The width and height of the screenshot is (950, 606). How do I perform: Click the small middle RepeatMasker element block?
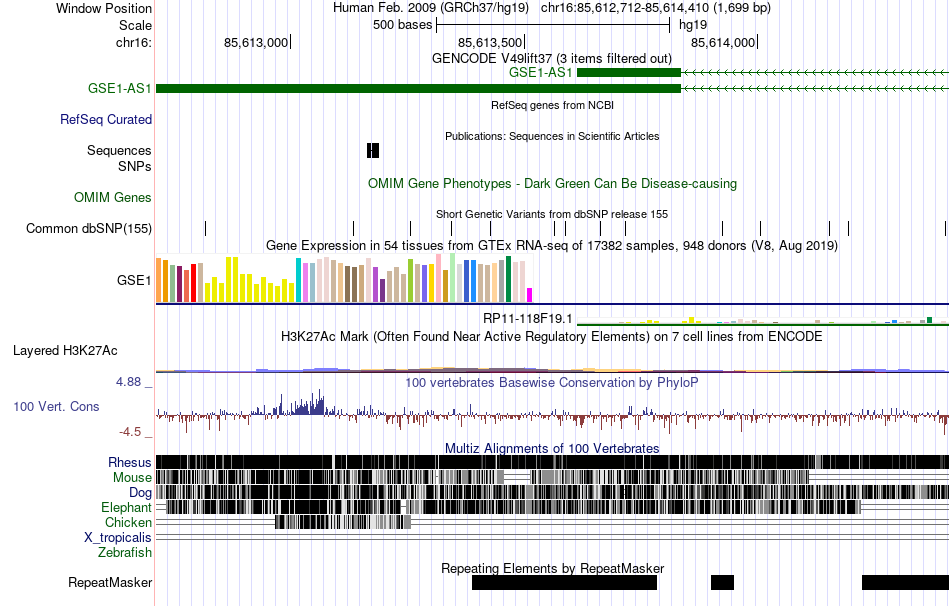(x=722, y=582)
